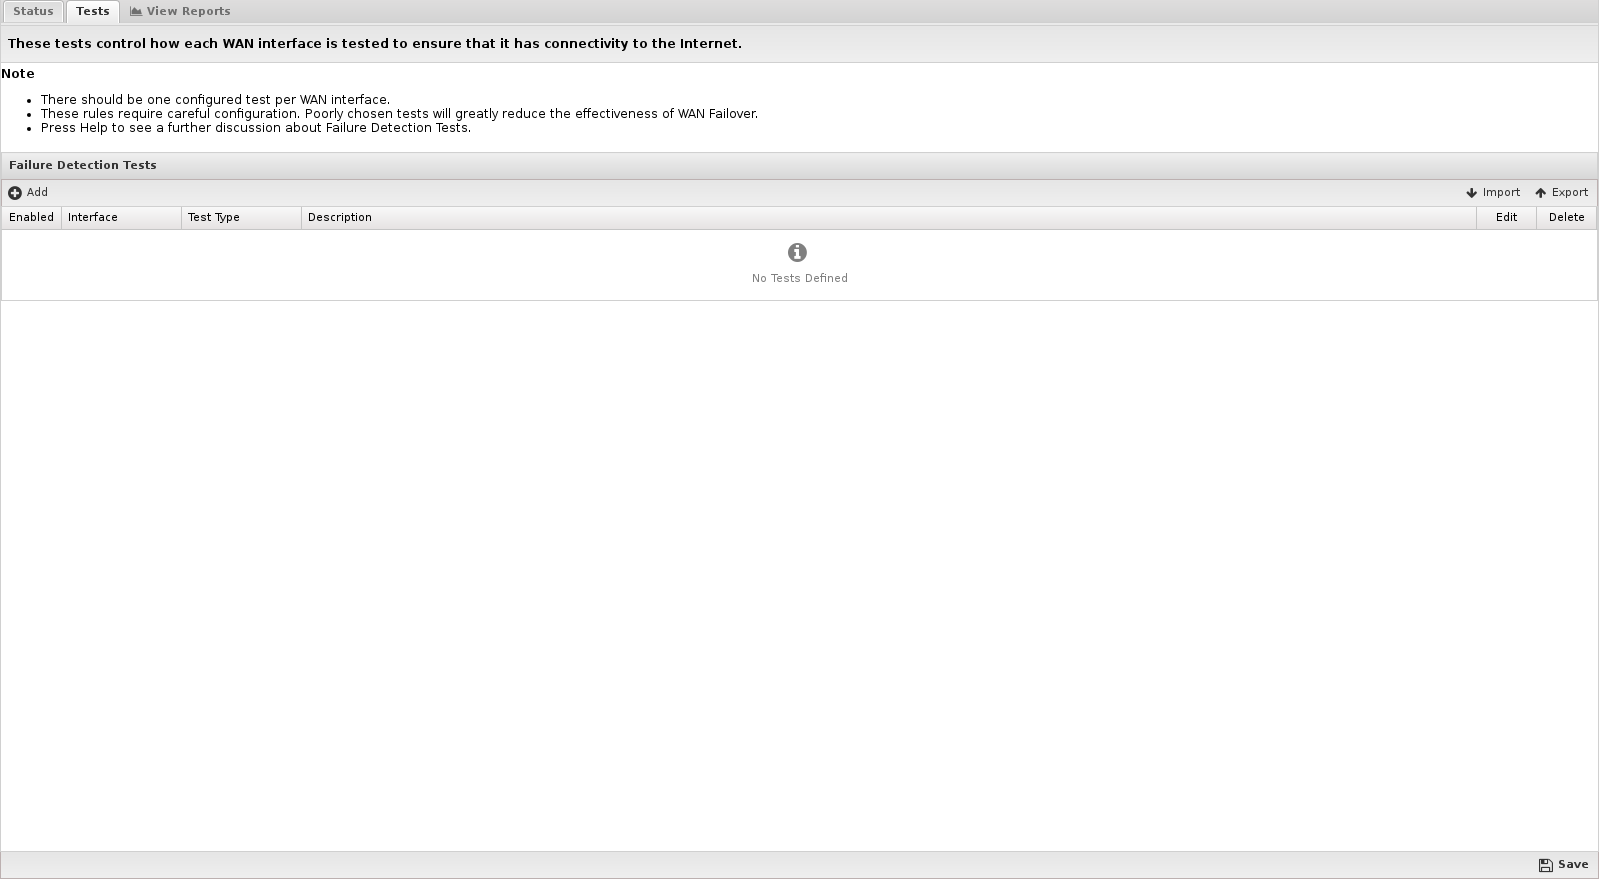Click the No Tests Defined message

799,278
